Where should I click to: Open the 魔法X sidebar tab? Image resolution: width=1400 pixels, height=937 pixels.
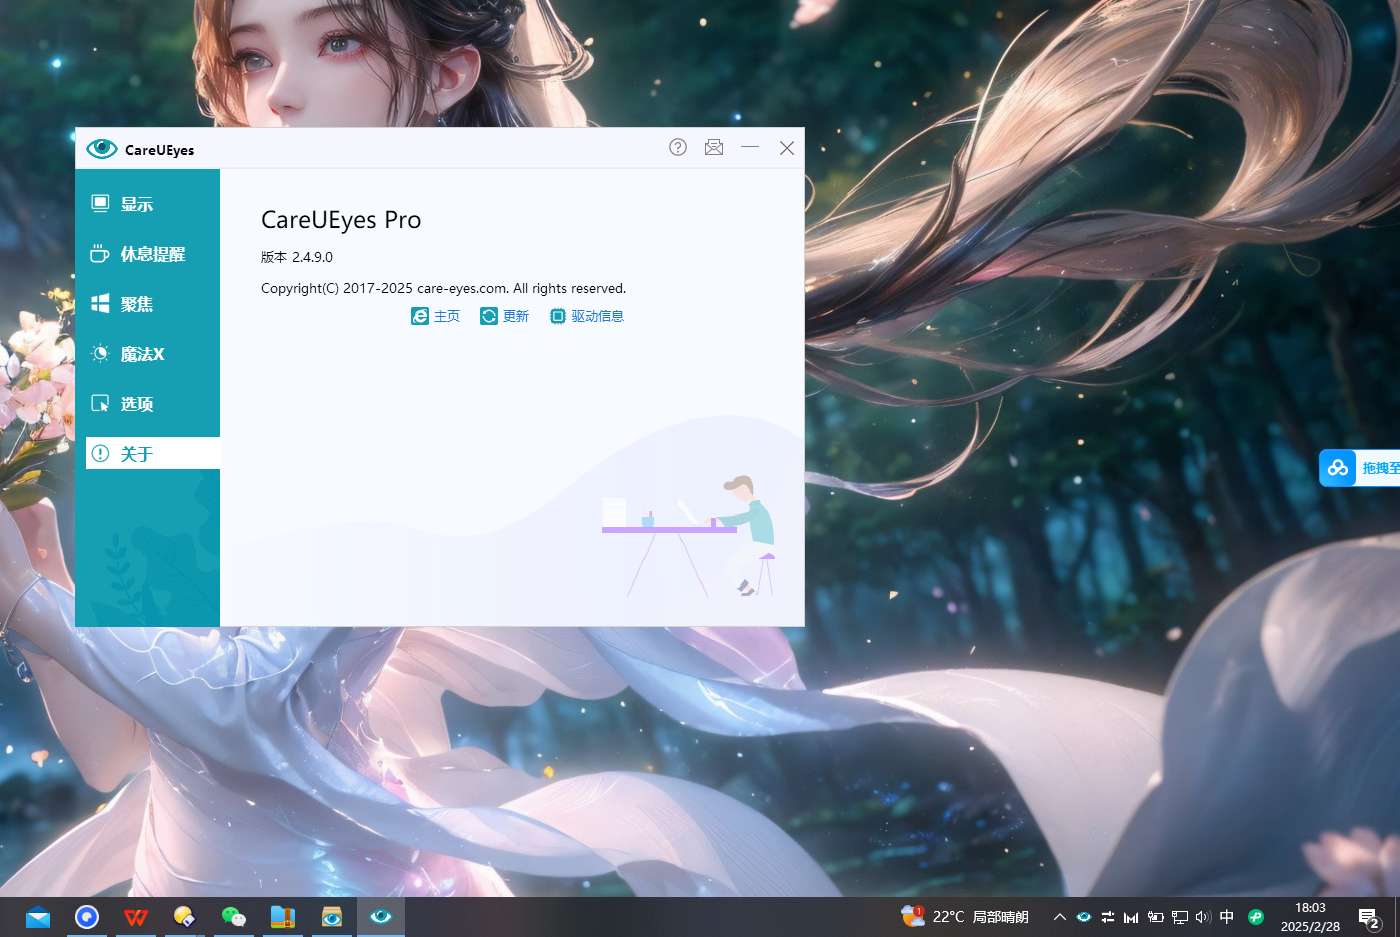point(148,354)
